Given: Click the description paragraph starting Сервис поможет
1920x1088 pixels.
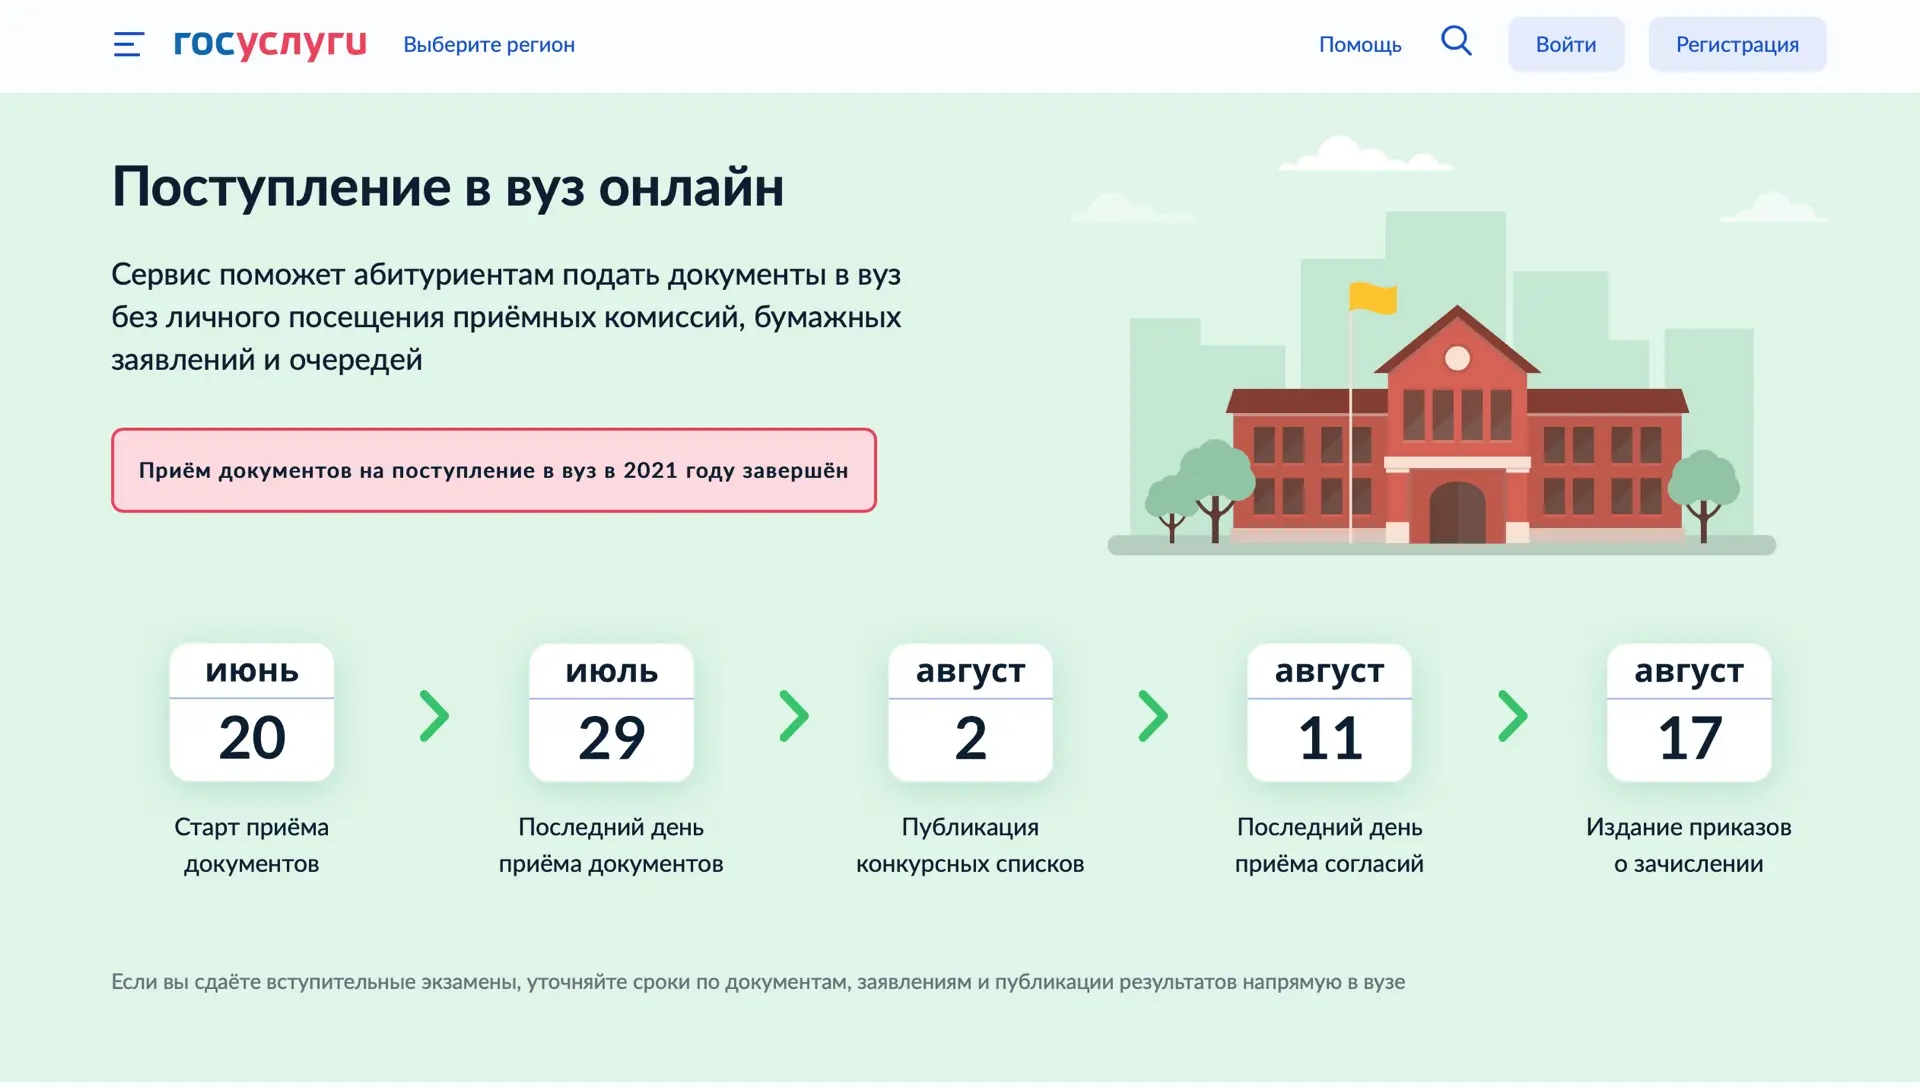Looking at the screenshot, I should [506, 317].
